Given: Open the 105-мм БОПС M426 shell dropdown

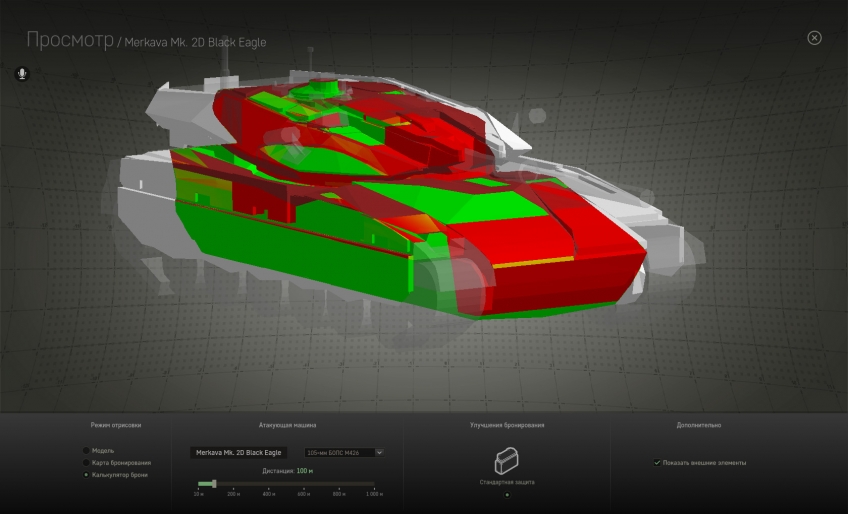Looking at the screenshot, I should coord(344,452).
